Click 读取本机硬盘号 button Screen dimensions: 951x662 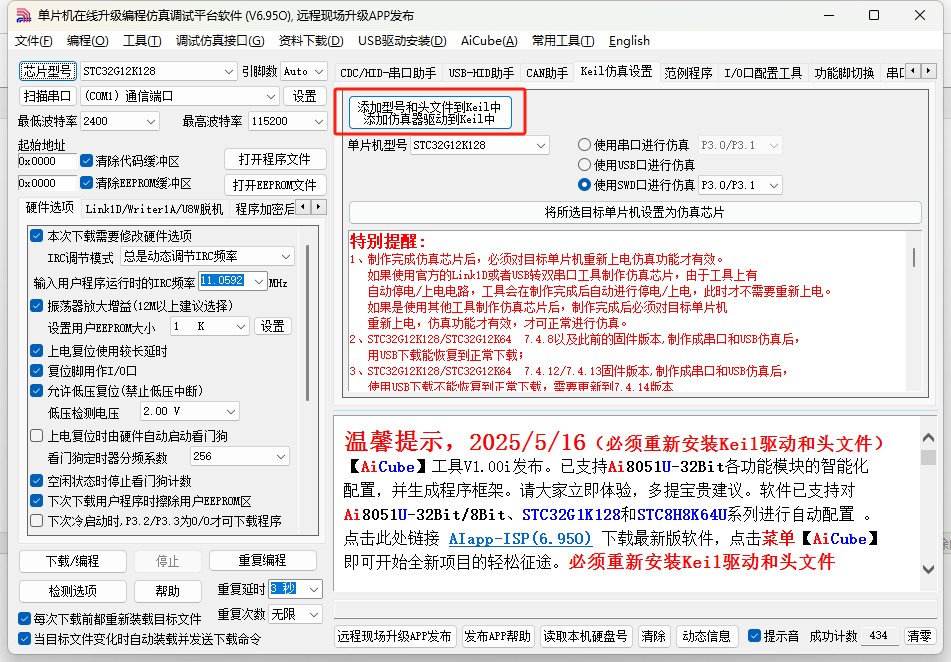pos(585,636)
